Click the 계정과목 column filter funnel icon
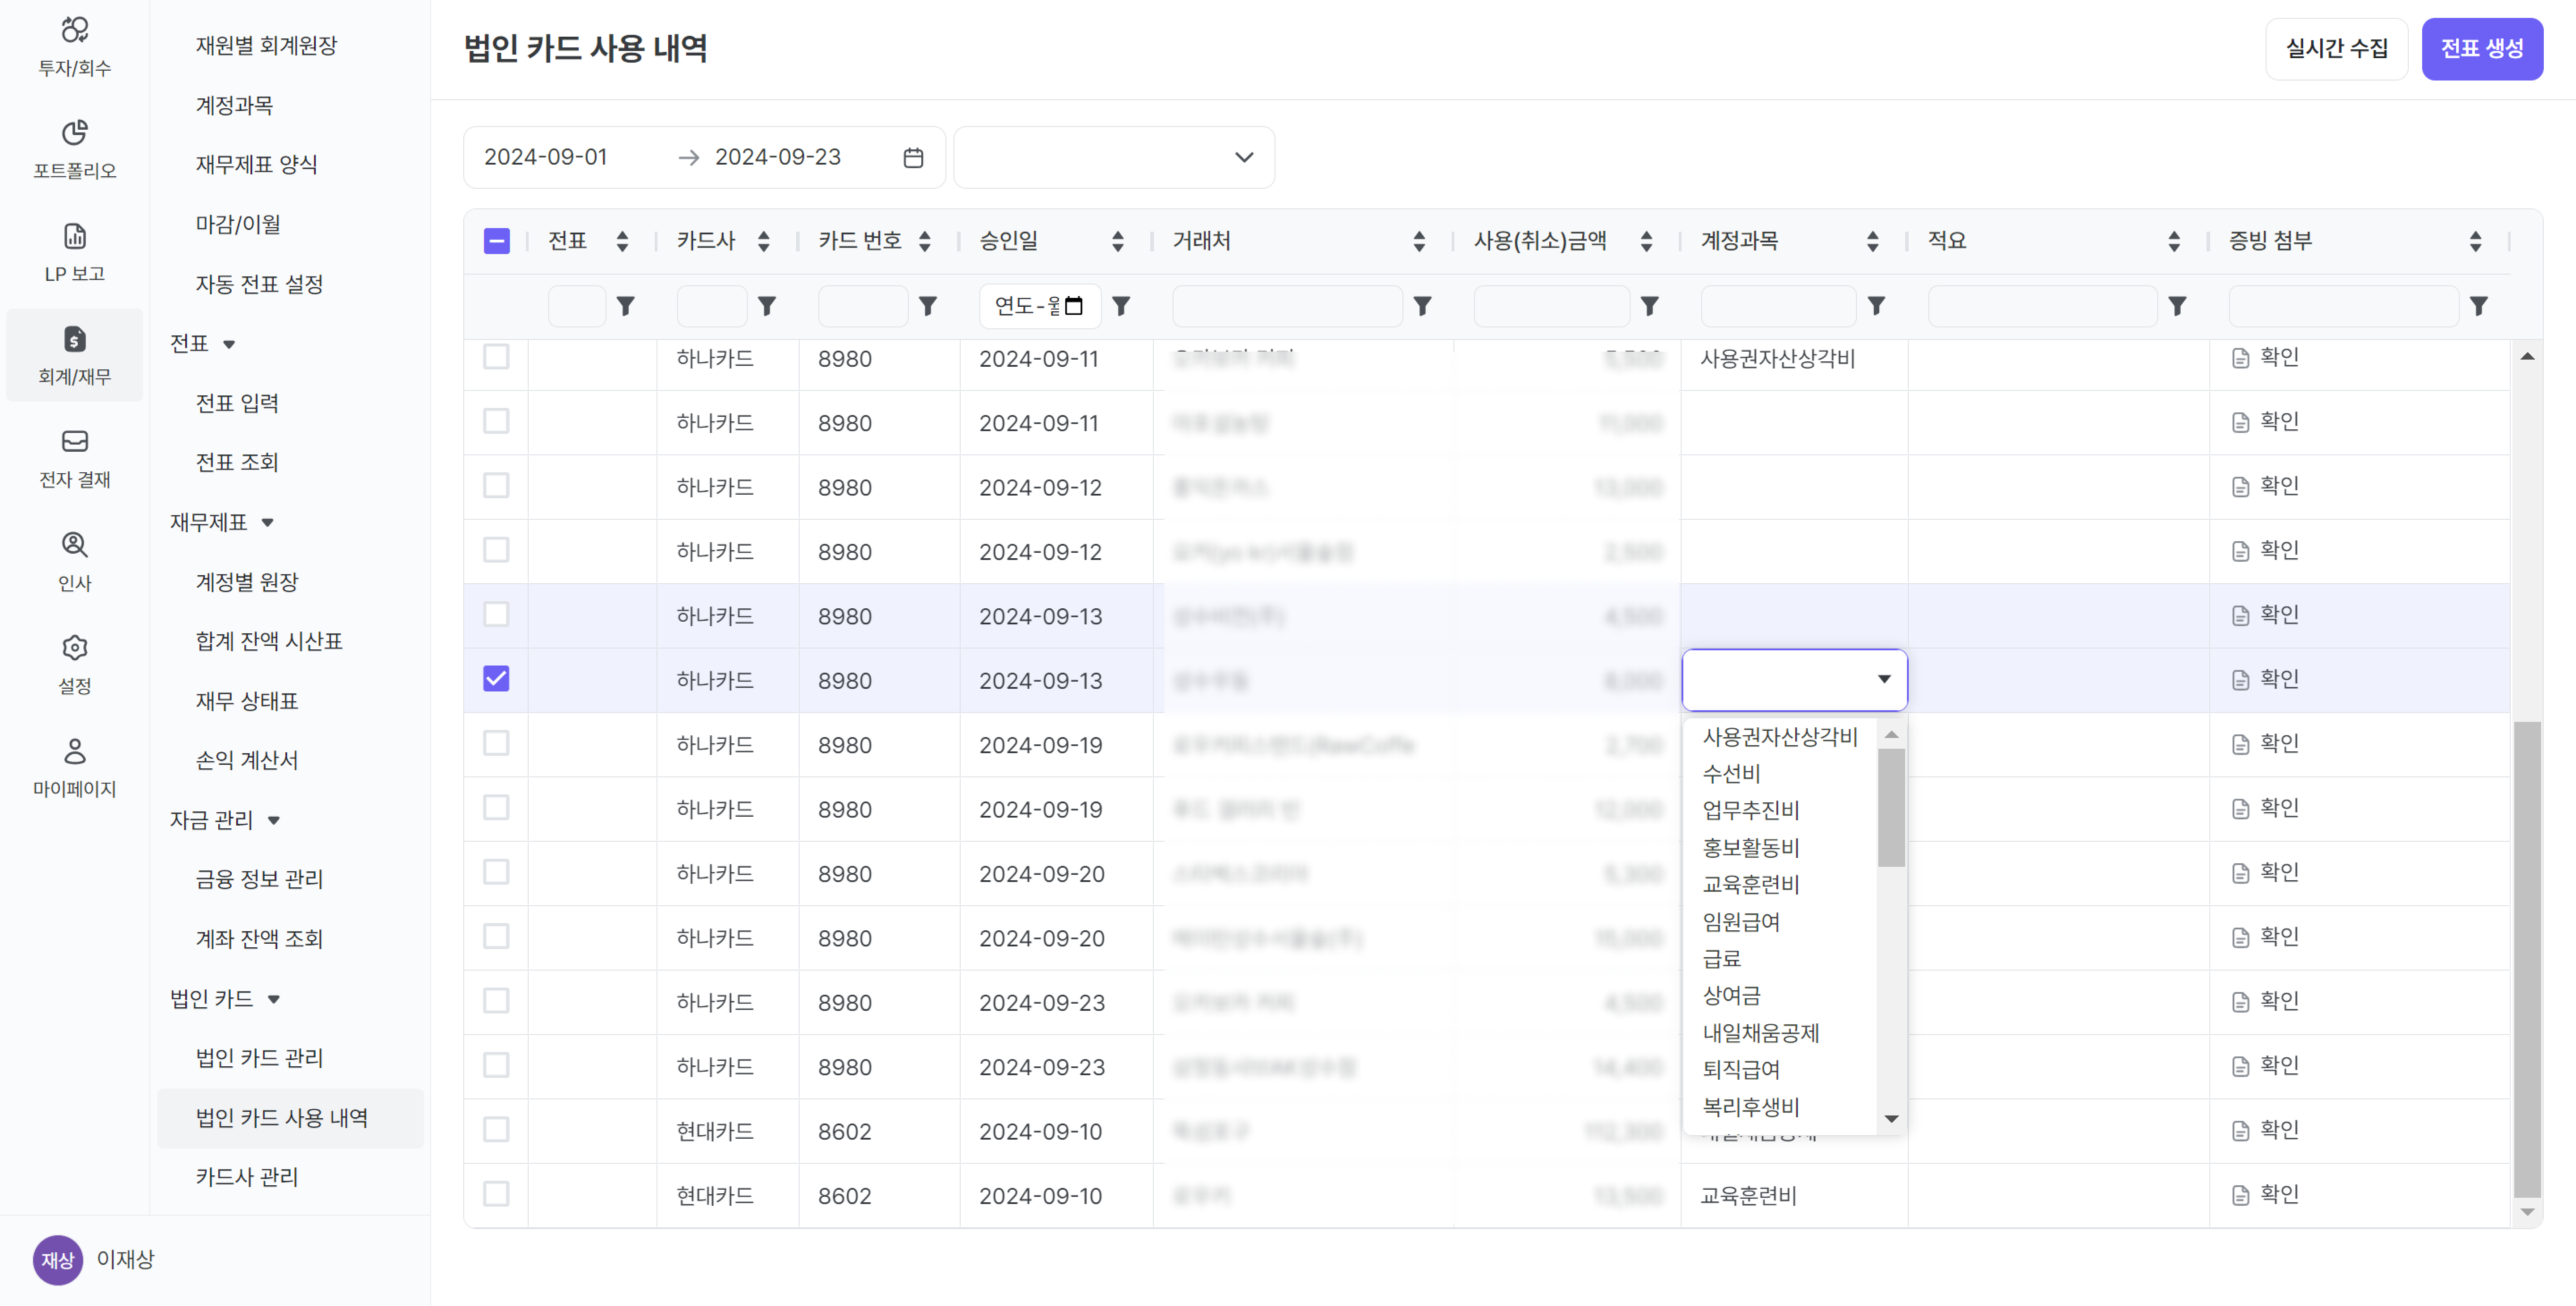The image size is (2576, 1306). tap(1877, 306)
